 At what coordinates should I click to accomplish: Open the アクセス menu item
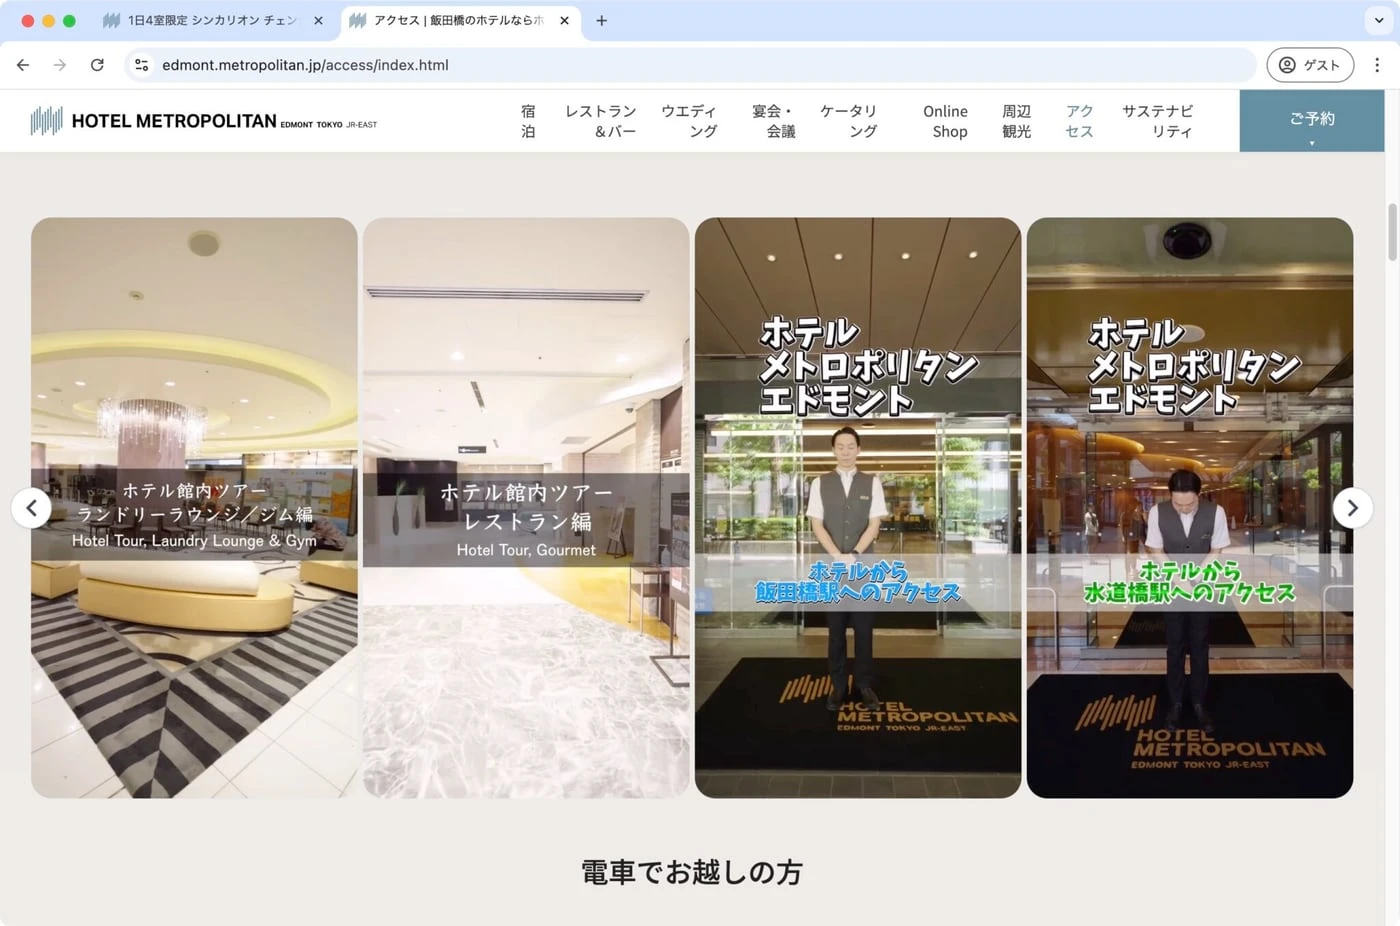1079,121
